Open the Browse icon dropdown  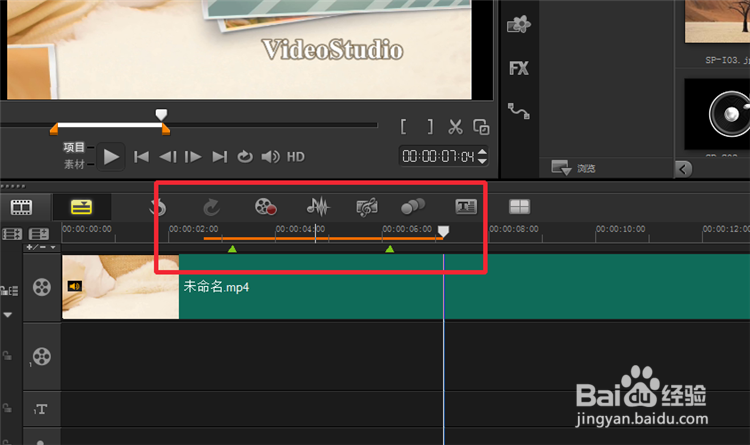click(x=561, y=168)
